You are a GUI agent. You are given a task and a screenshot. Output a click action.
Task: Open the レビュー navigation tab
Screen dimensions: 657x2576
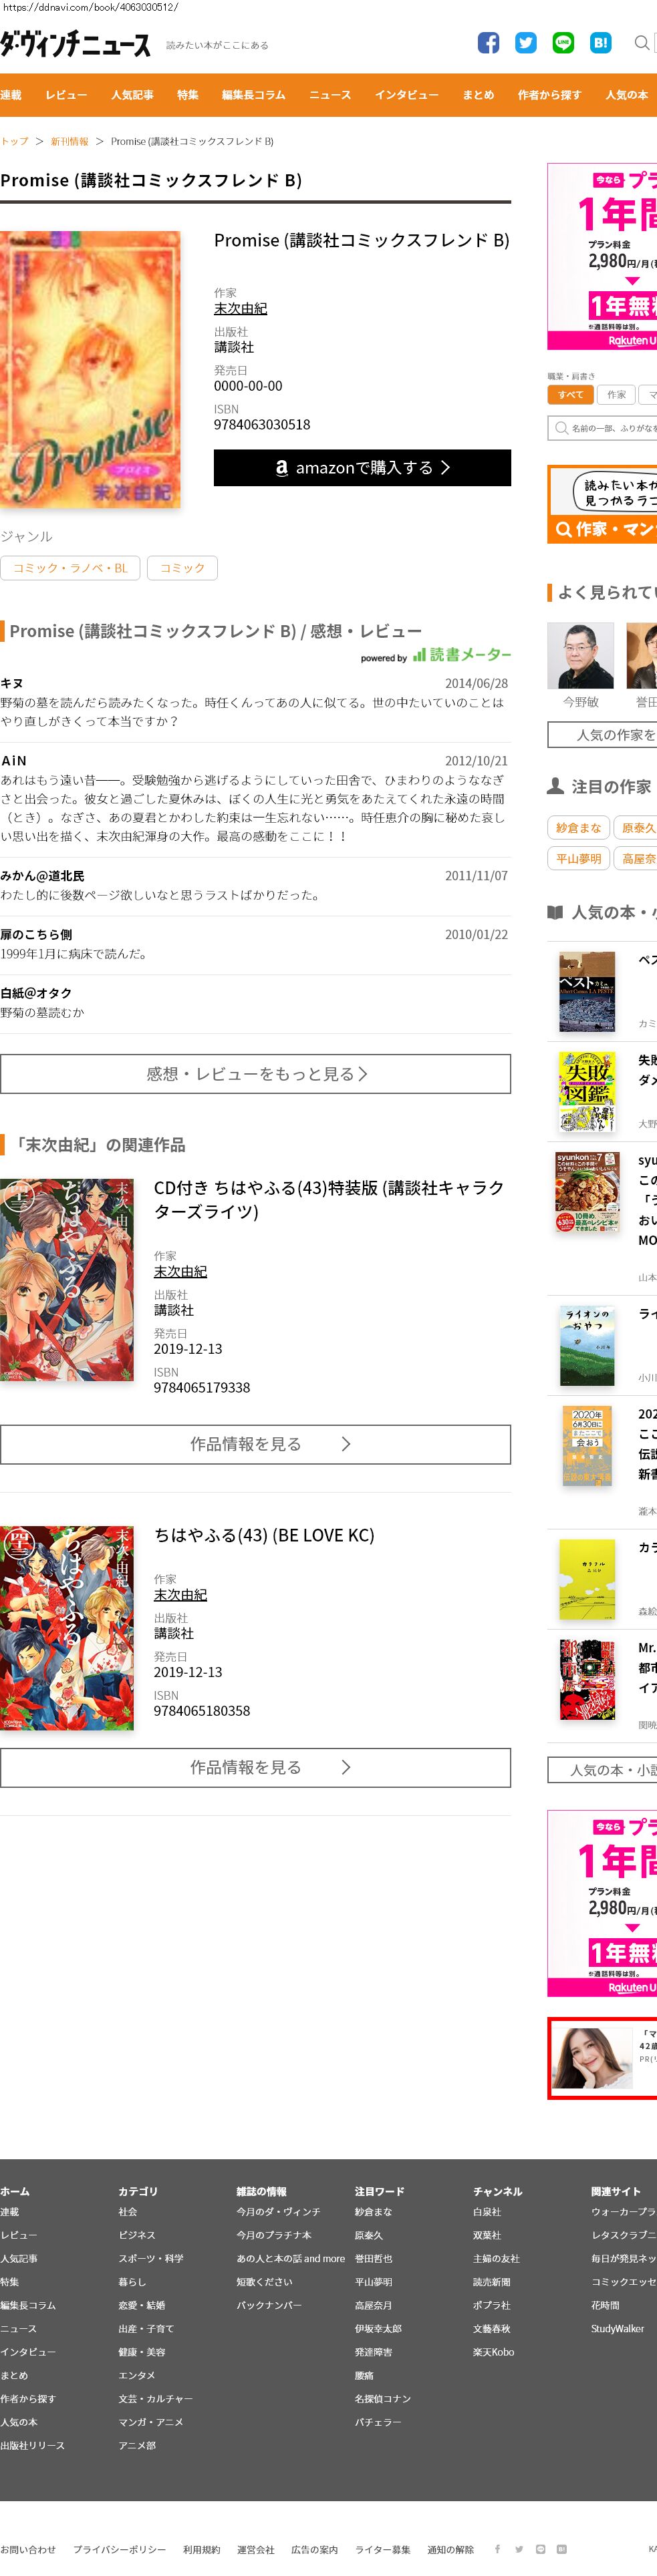pyautogui.click(x=66, y=95)
